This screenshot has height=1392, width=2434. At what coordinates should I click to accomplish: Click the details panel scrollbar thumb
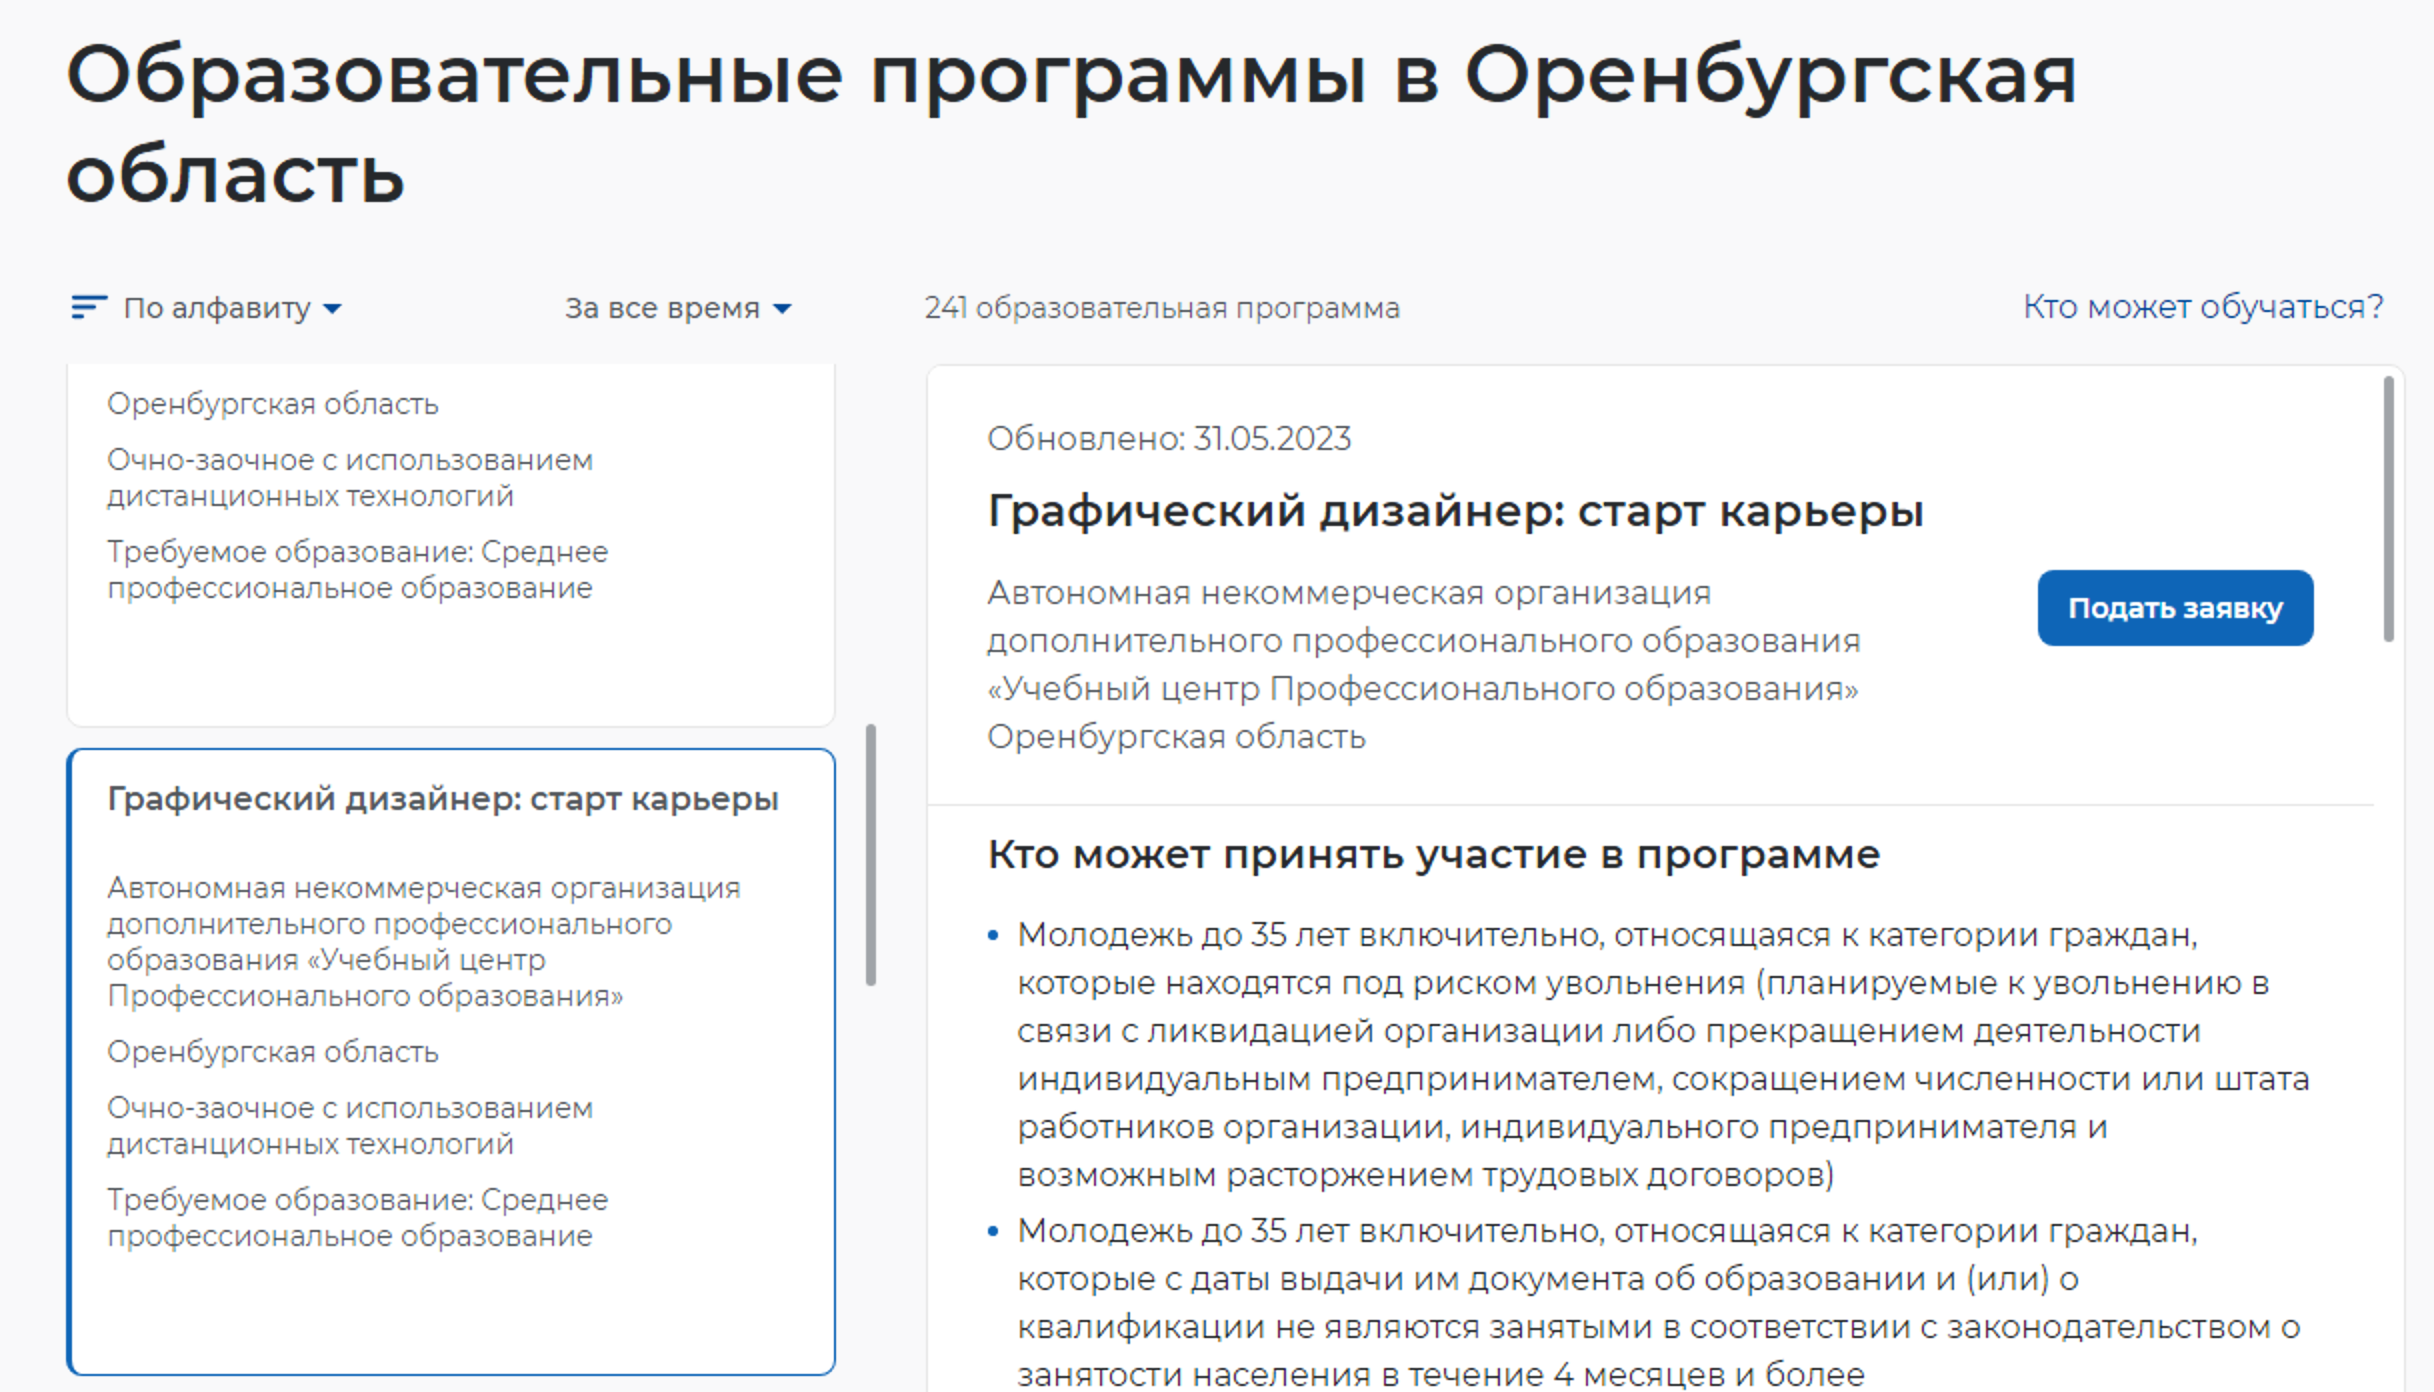2388,508
